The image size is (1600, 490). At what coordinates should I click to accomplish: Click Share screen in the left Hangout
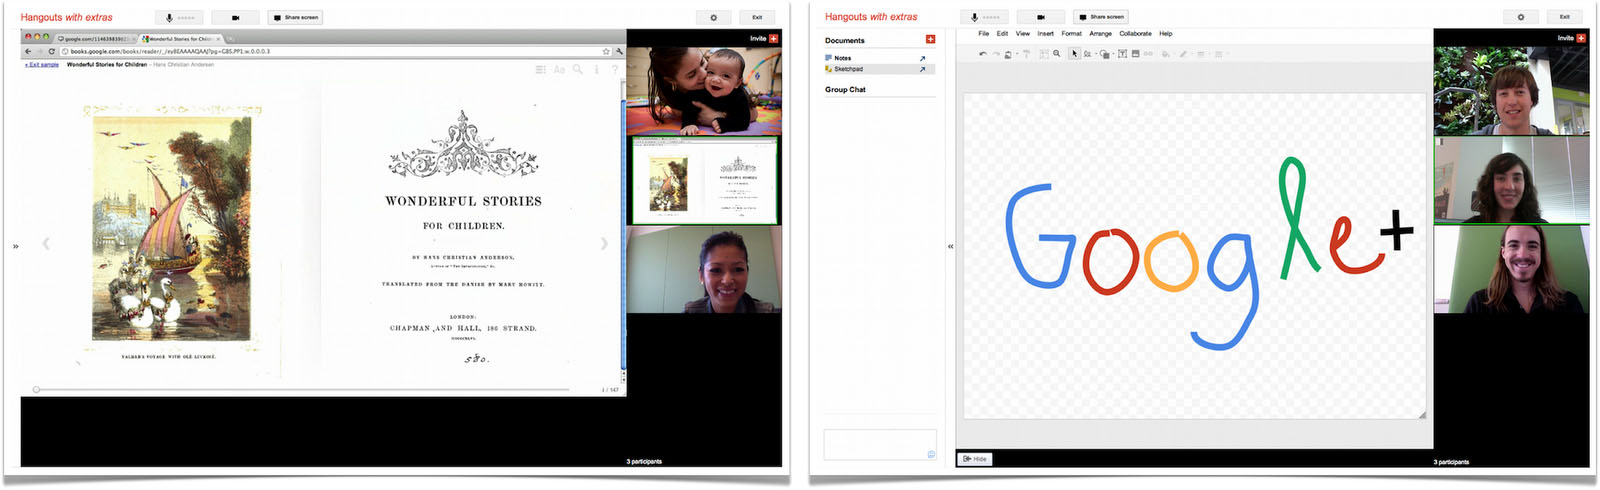tap(295, 17)
